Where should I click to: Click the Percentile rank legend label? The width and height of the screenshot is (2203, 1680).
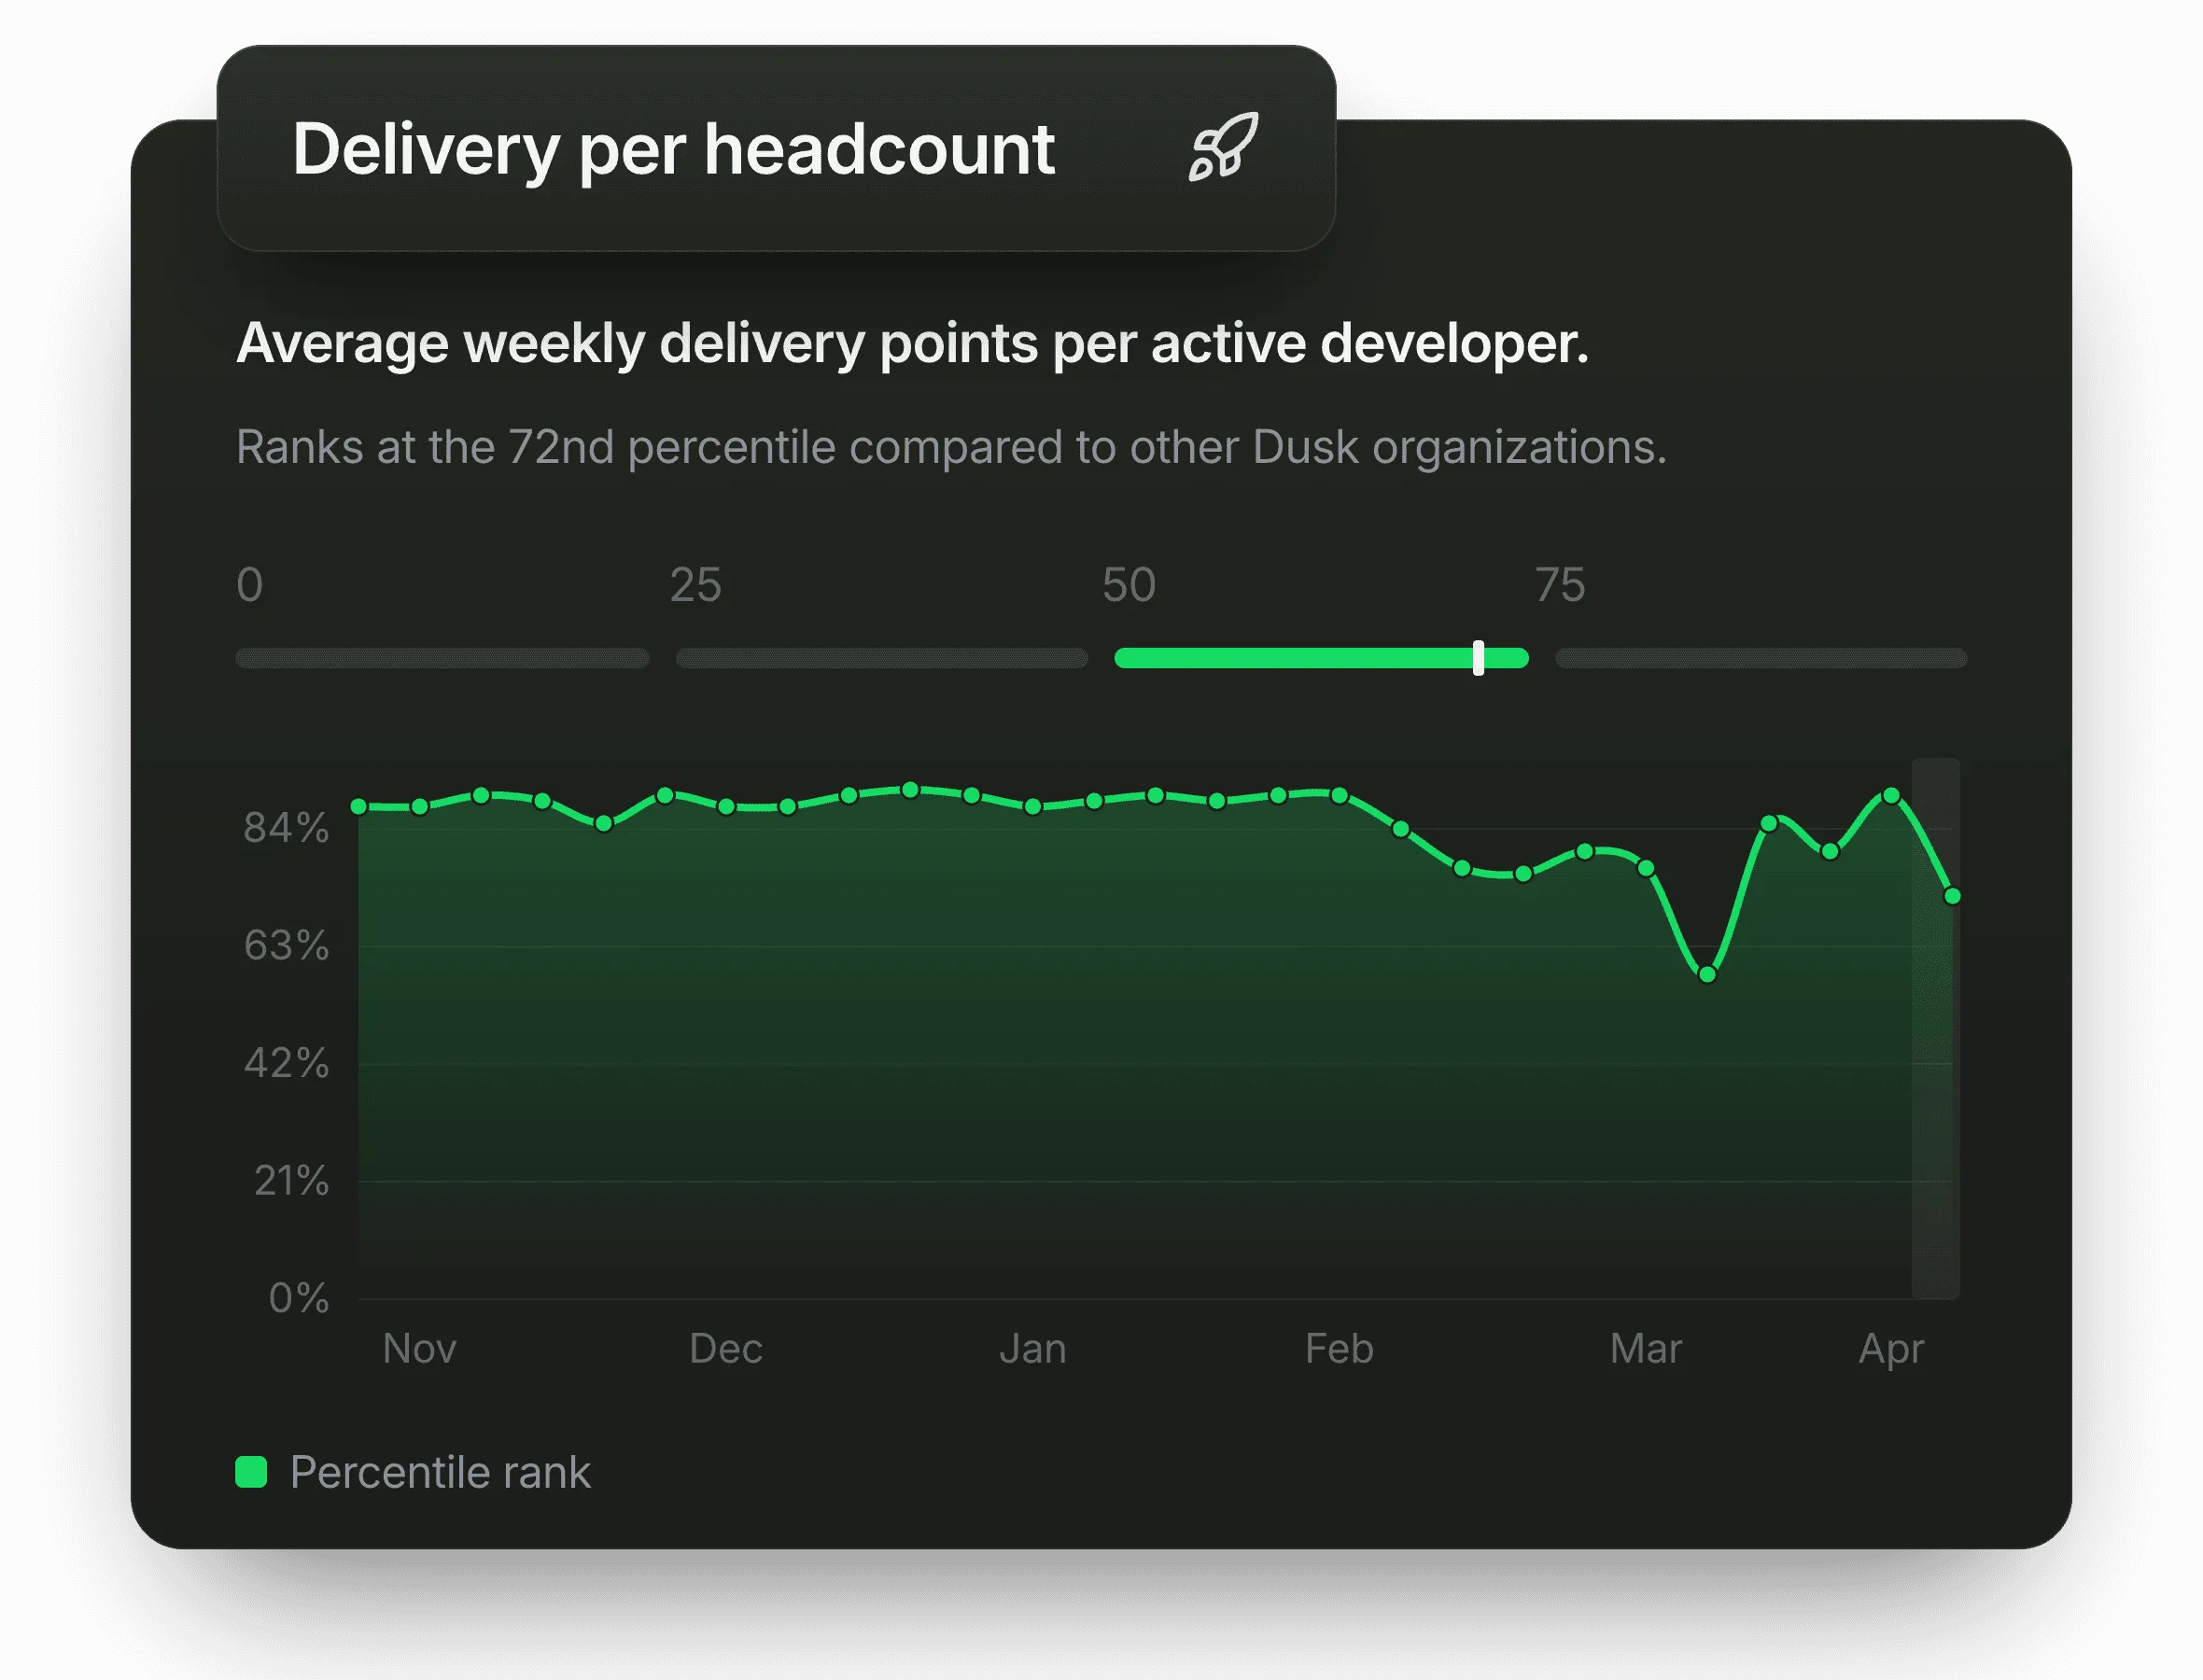coord(440,1473)
